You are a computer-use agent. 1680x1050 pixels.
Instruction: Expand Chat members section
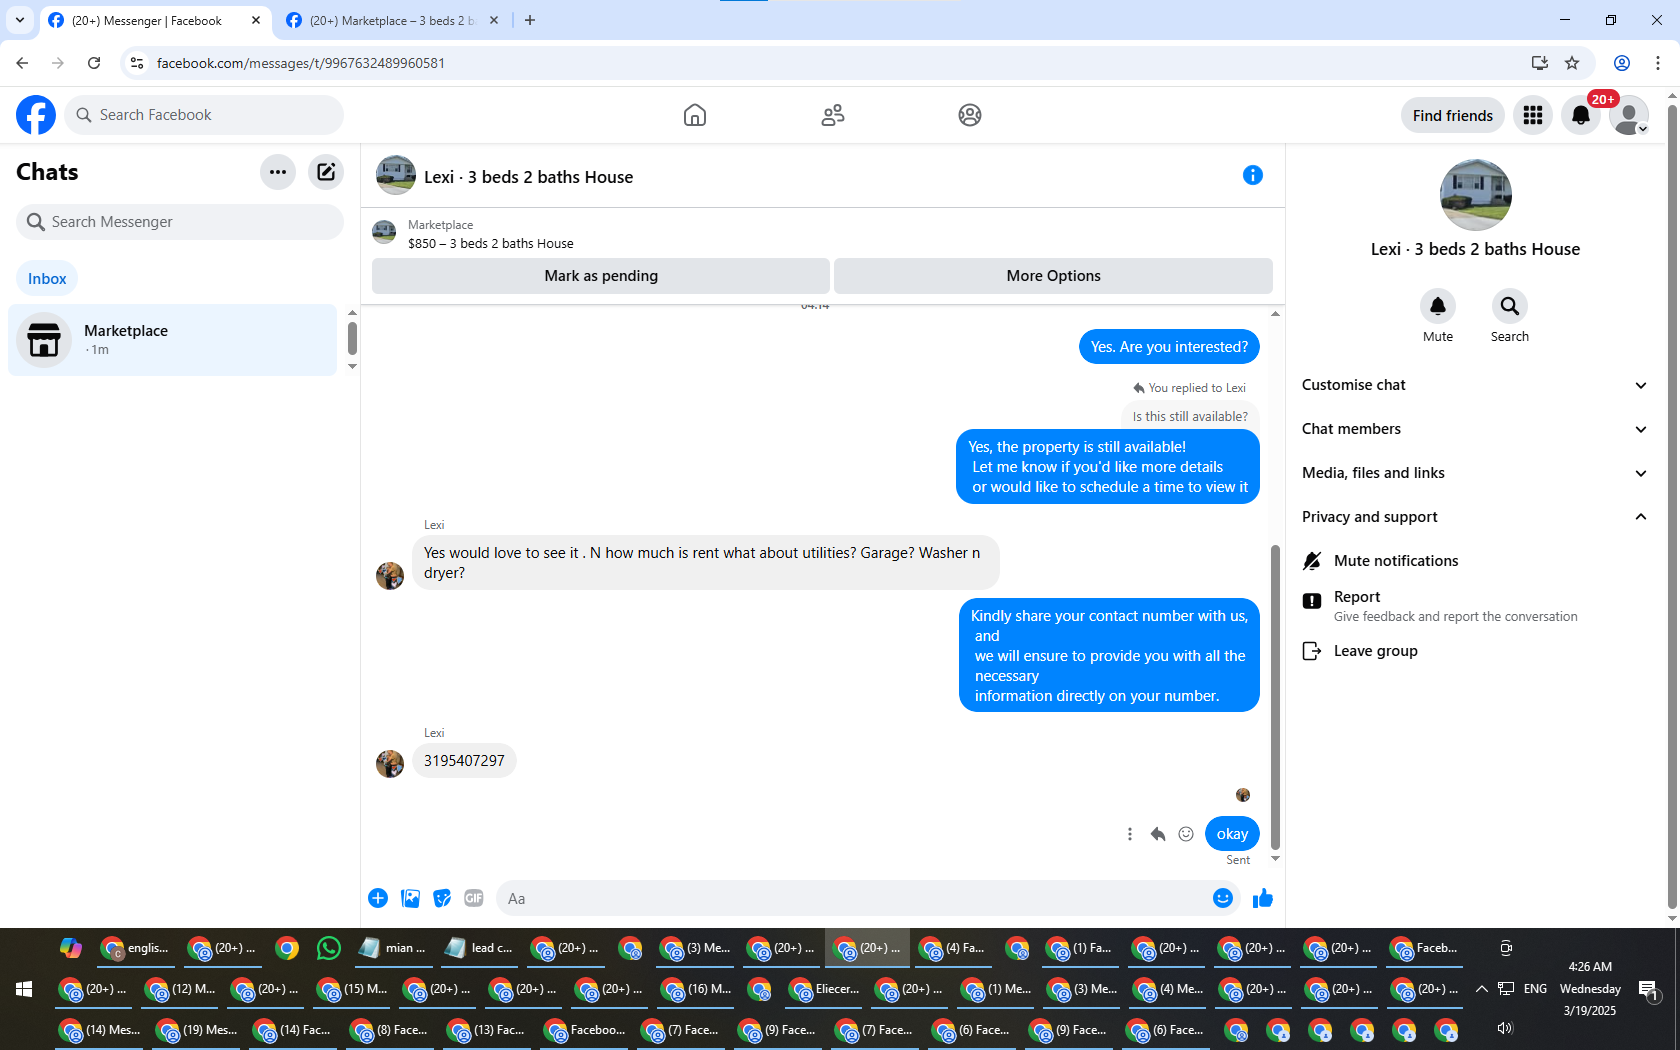(x=1475, y=429)
